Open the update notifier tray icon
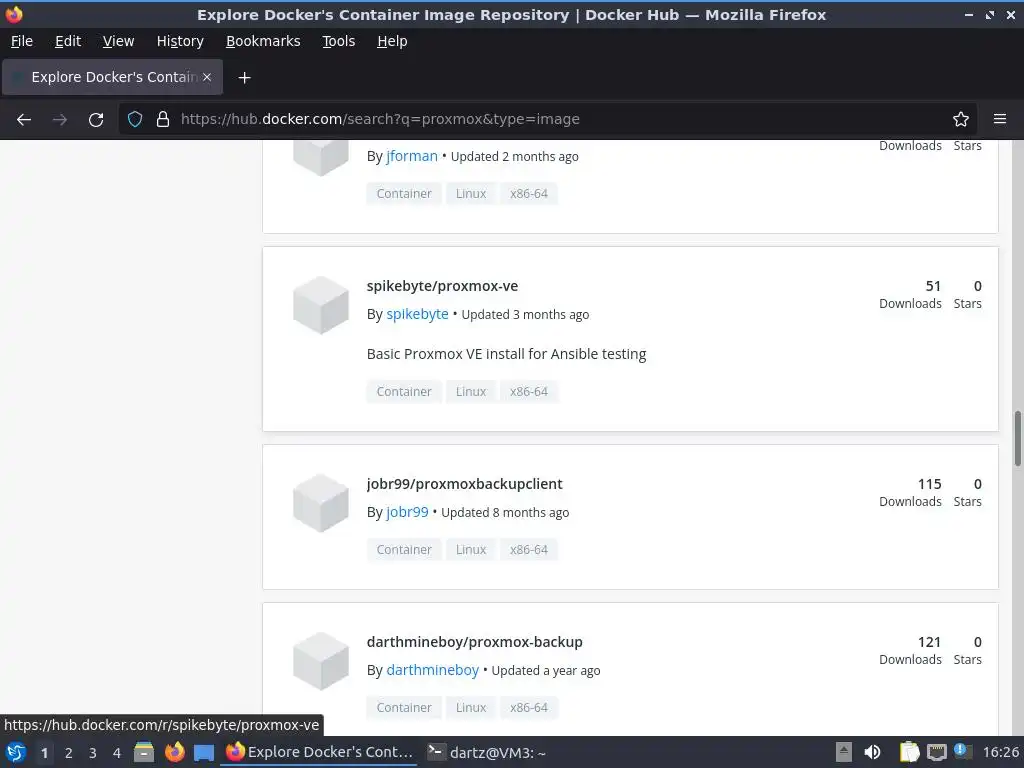Viewport: 1024px width, 768px height. (x=962, y=751)
